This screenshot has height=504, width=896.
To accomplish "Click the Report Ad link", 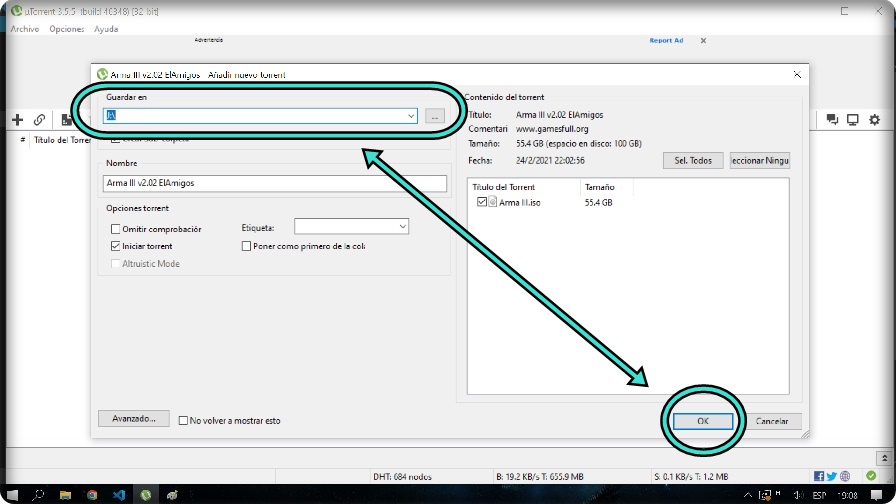I will tap(666, 41).
